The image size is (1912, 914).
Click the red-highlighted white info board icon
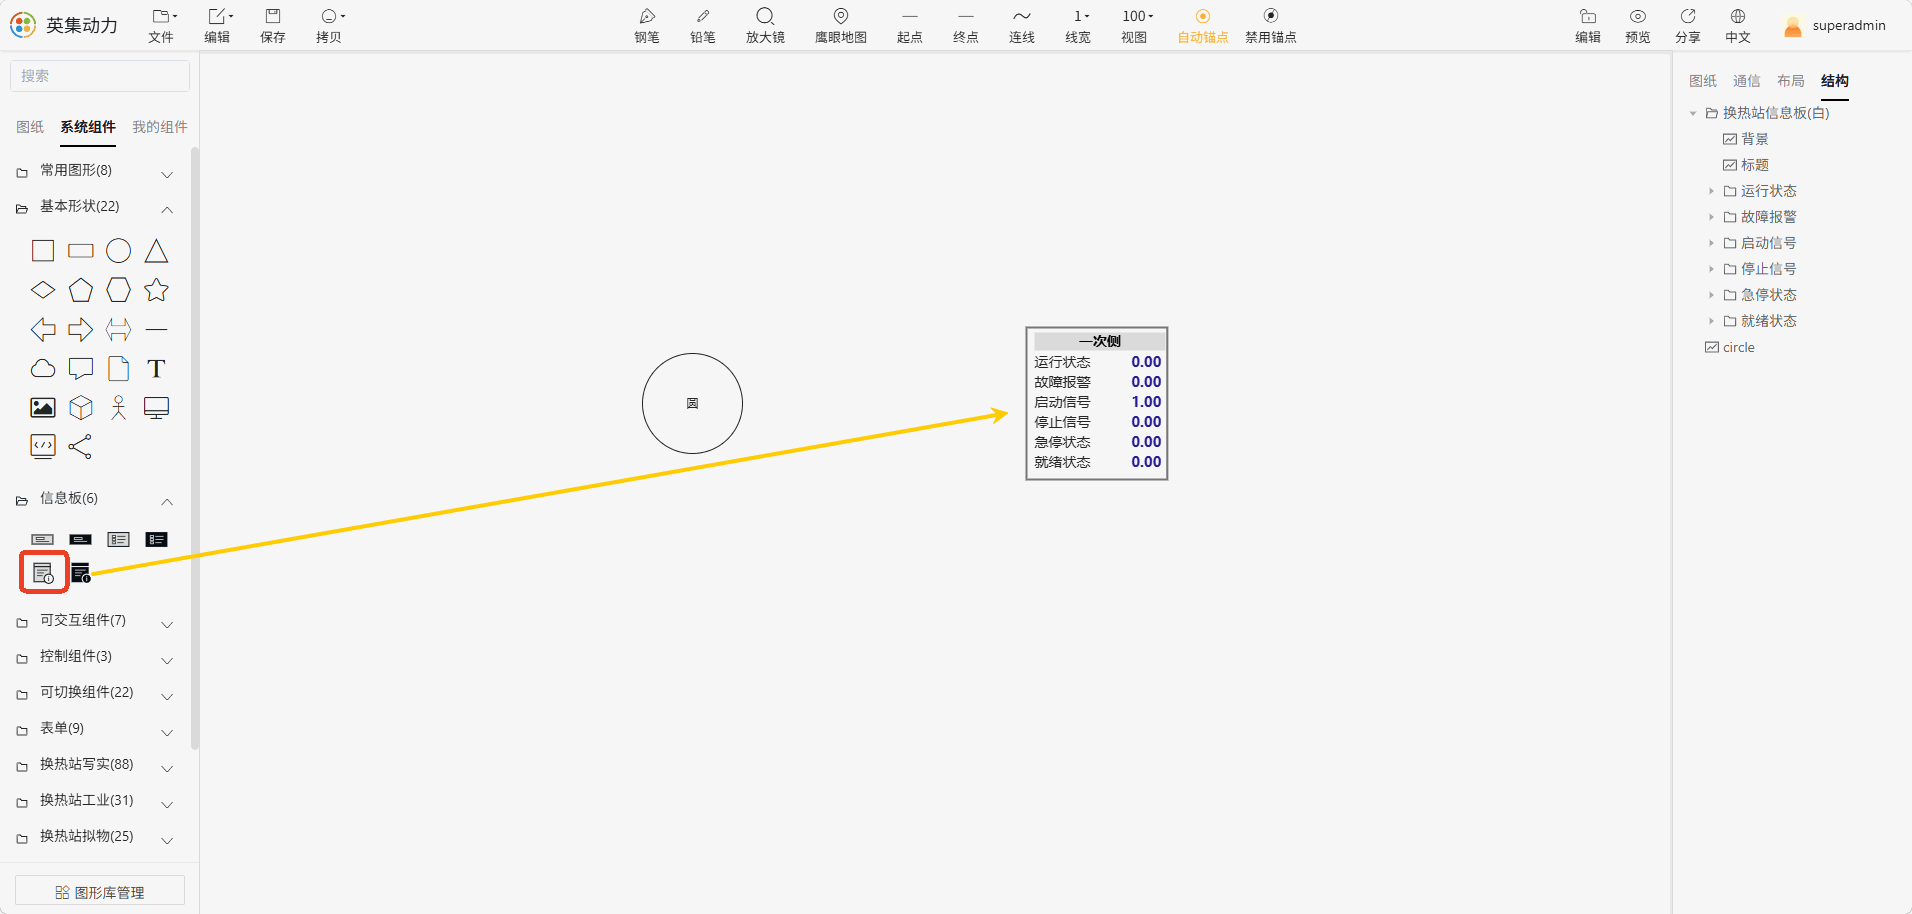click(x=43, y=573)
